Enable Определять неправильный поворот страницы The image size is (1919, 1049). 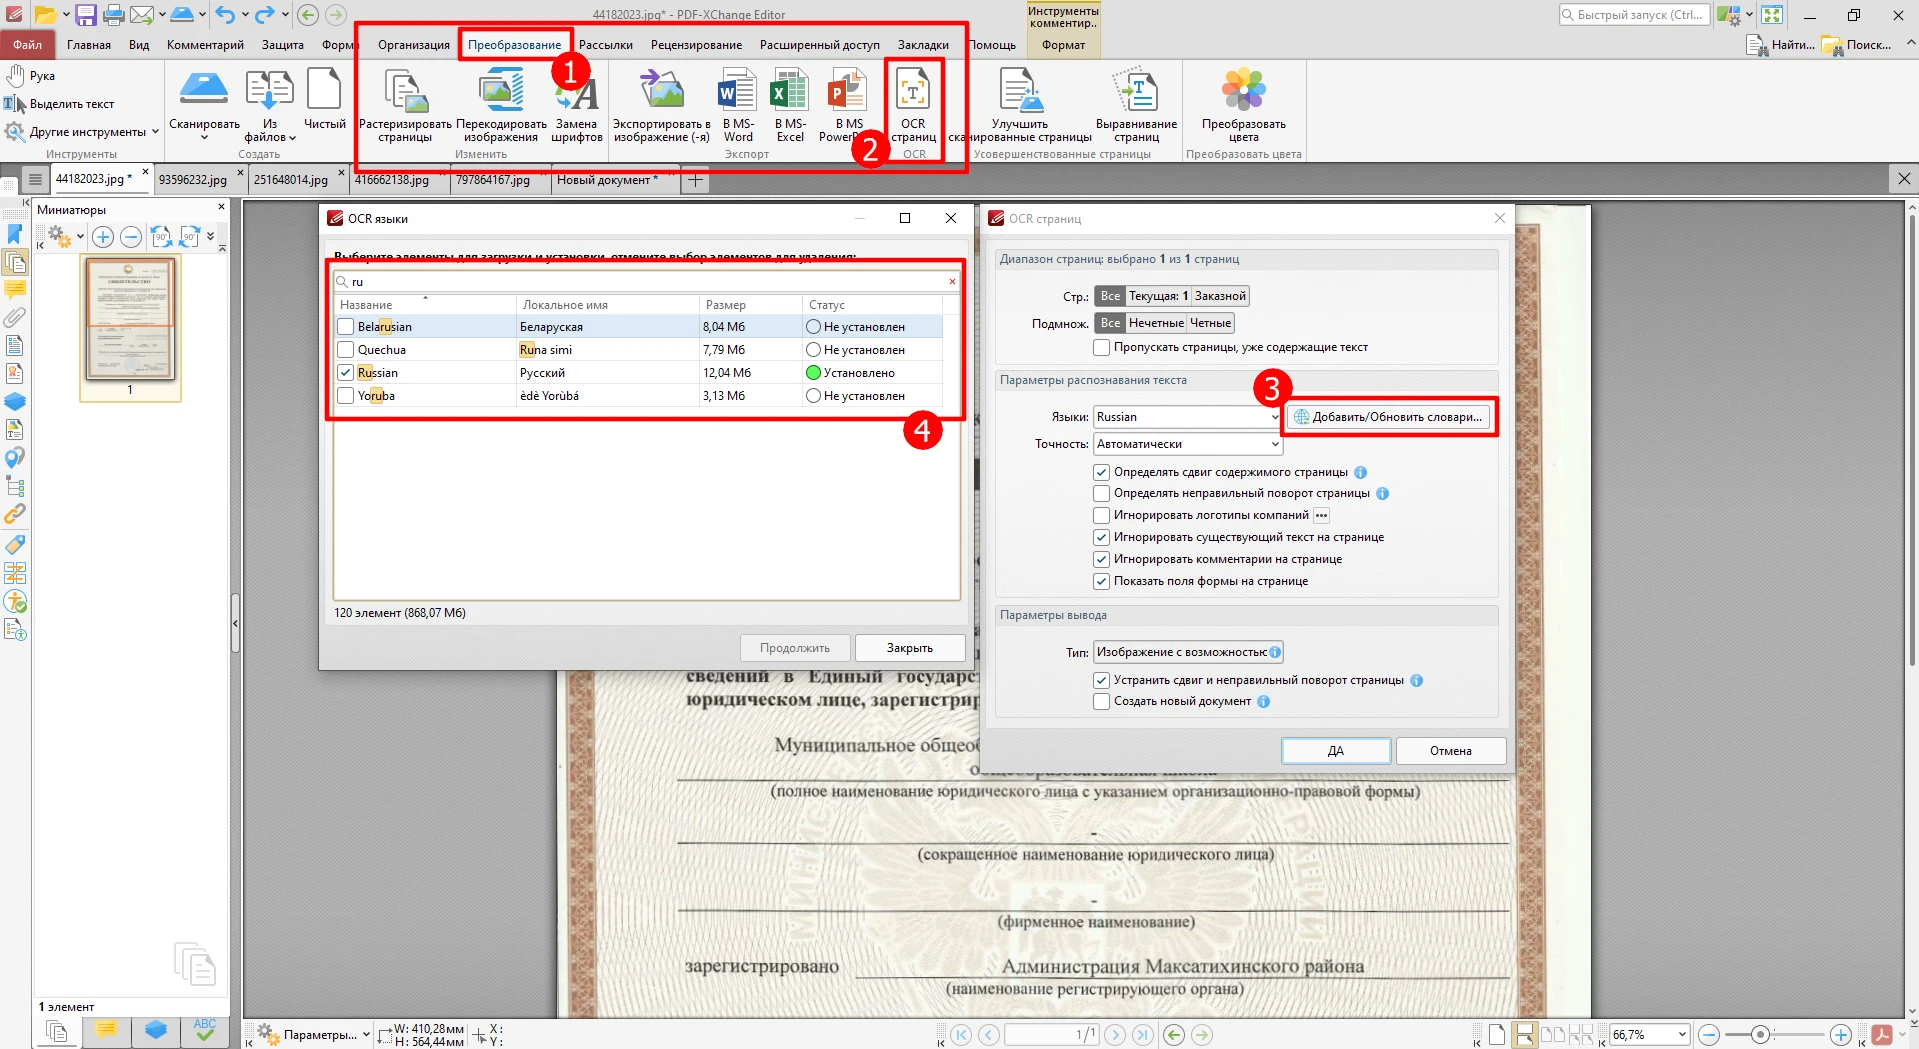point(1102,493)
